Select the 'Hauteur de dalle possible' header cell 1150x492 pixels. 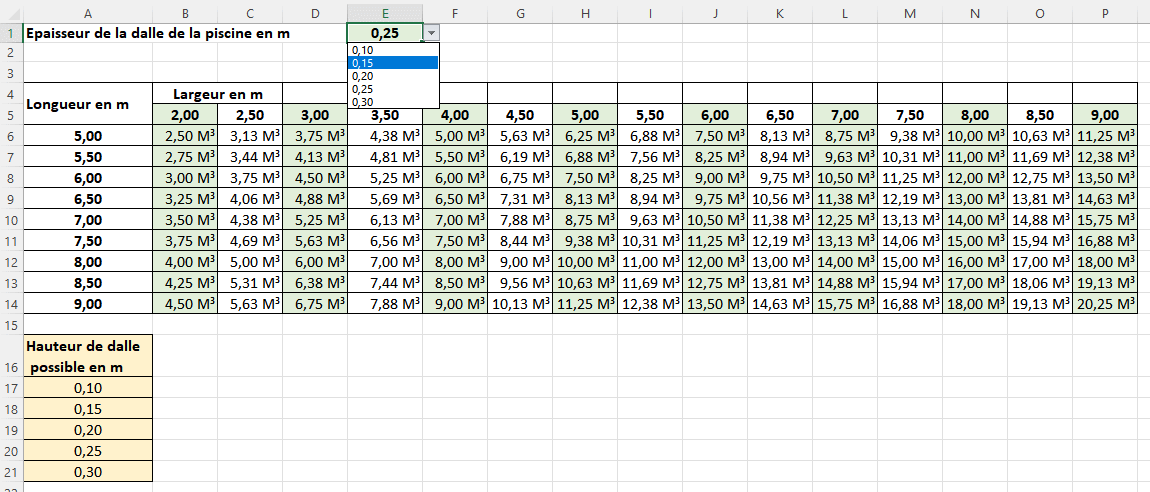[x=88, y=357]
